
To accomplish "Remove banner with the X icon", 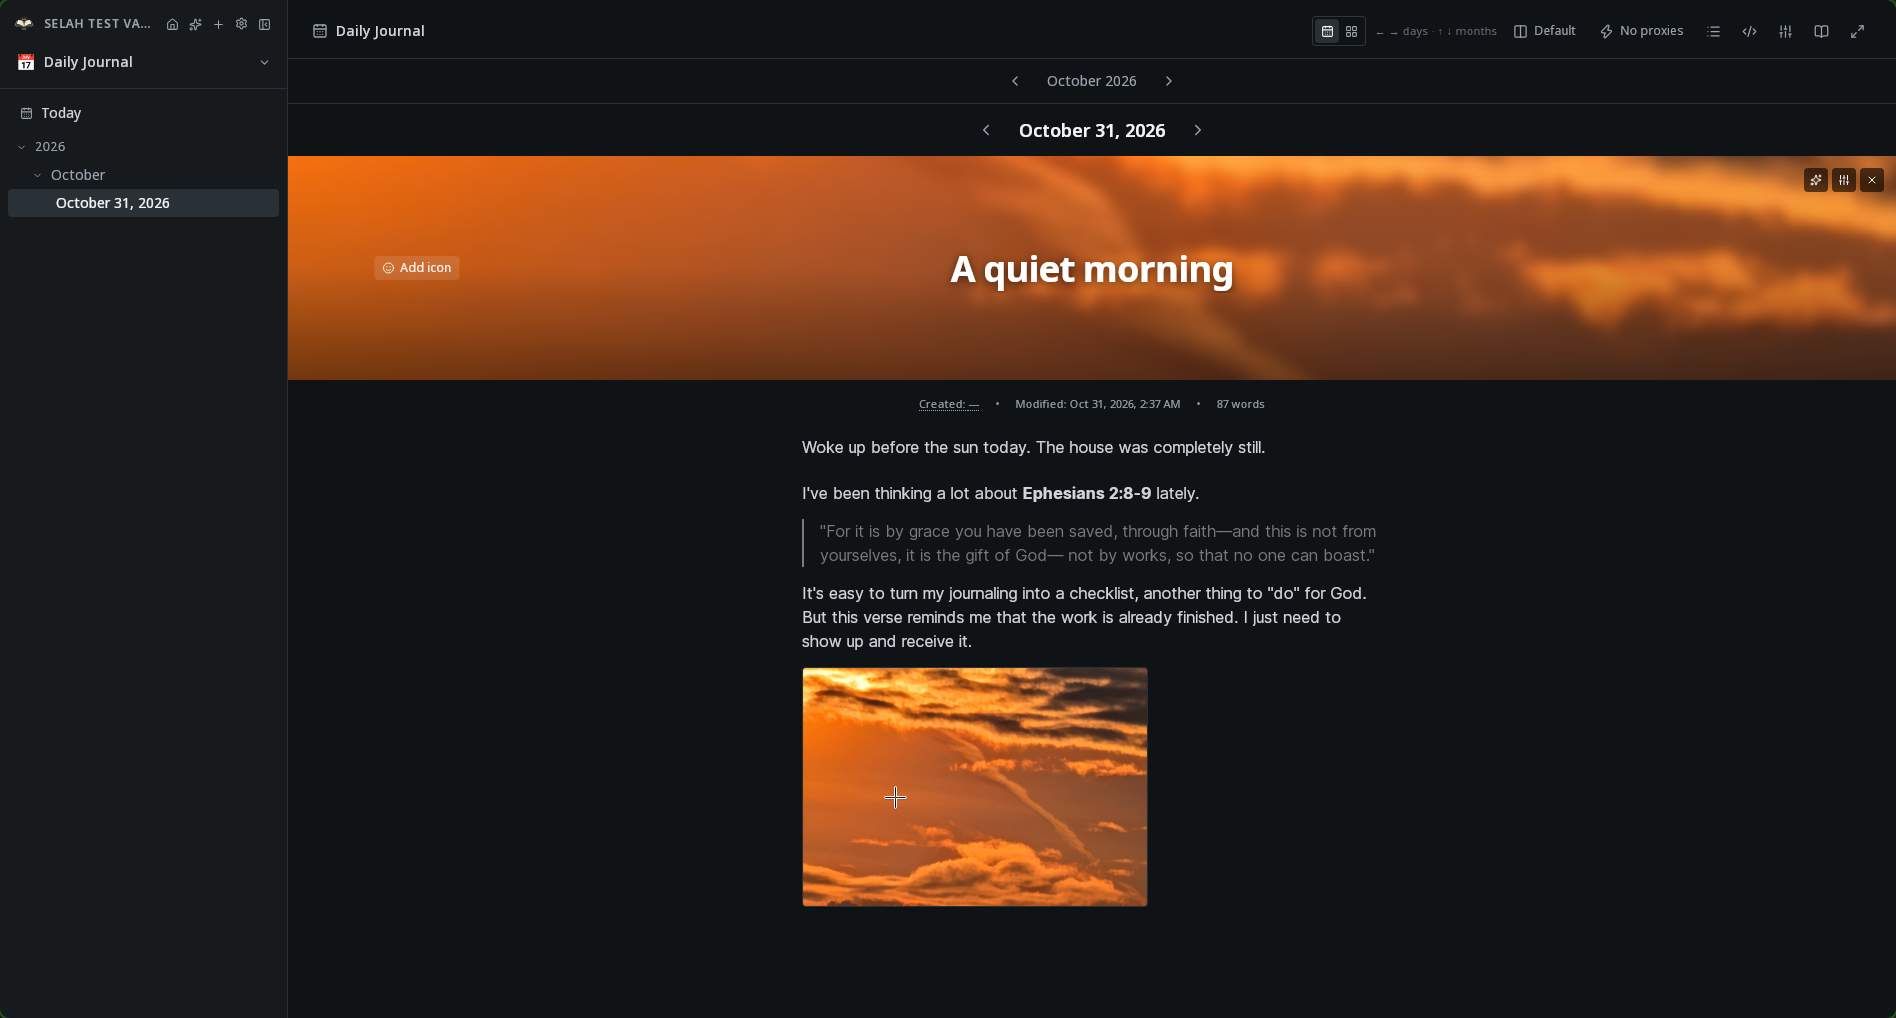I will tap(1872, 180).
